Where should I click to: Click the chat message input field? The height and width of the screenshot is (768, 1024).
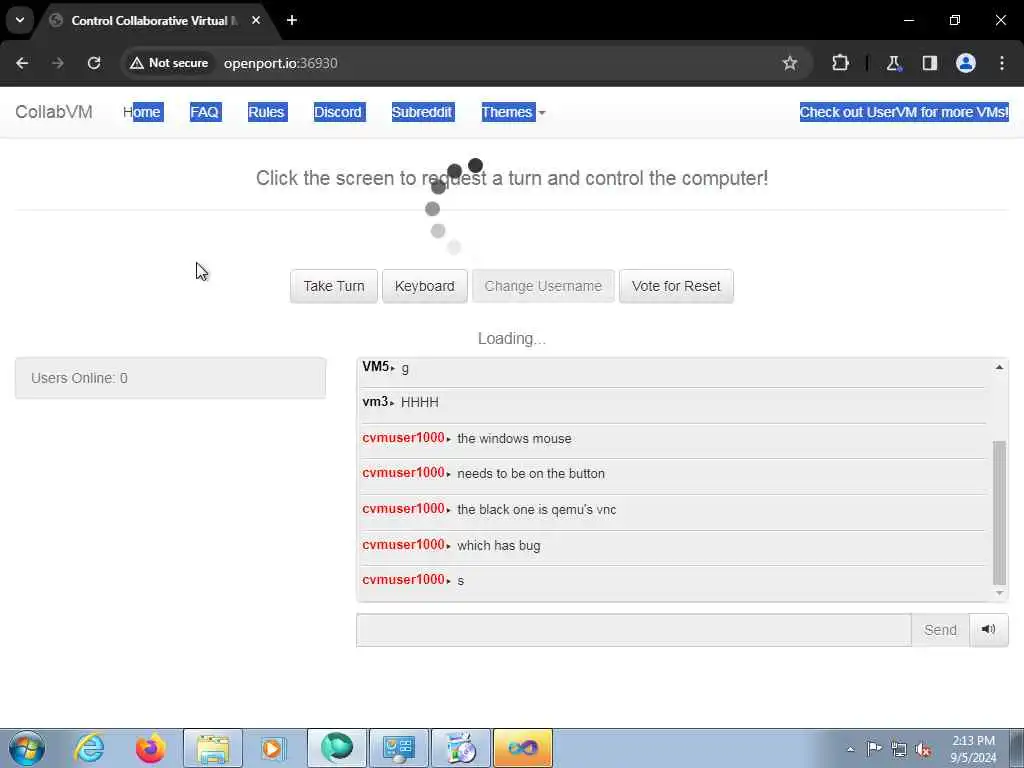633,630
